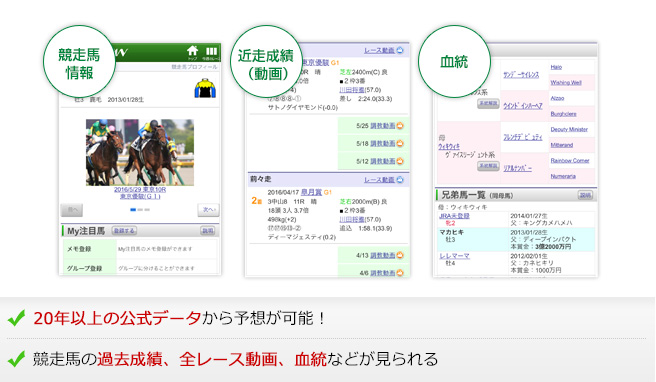Image resolution: width=656 pixels, height=382 pixels.
Task: Open the race photo of the 東京優駿
Action: pos(140,152)
